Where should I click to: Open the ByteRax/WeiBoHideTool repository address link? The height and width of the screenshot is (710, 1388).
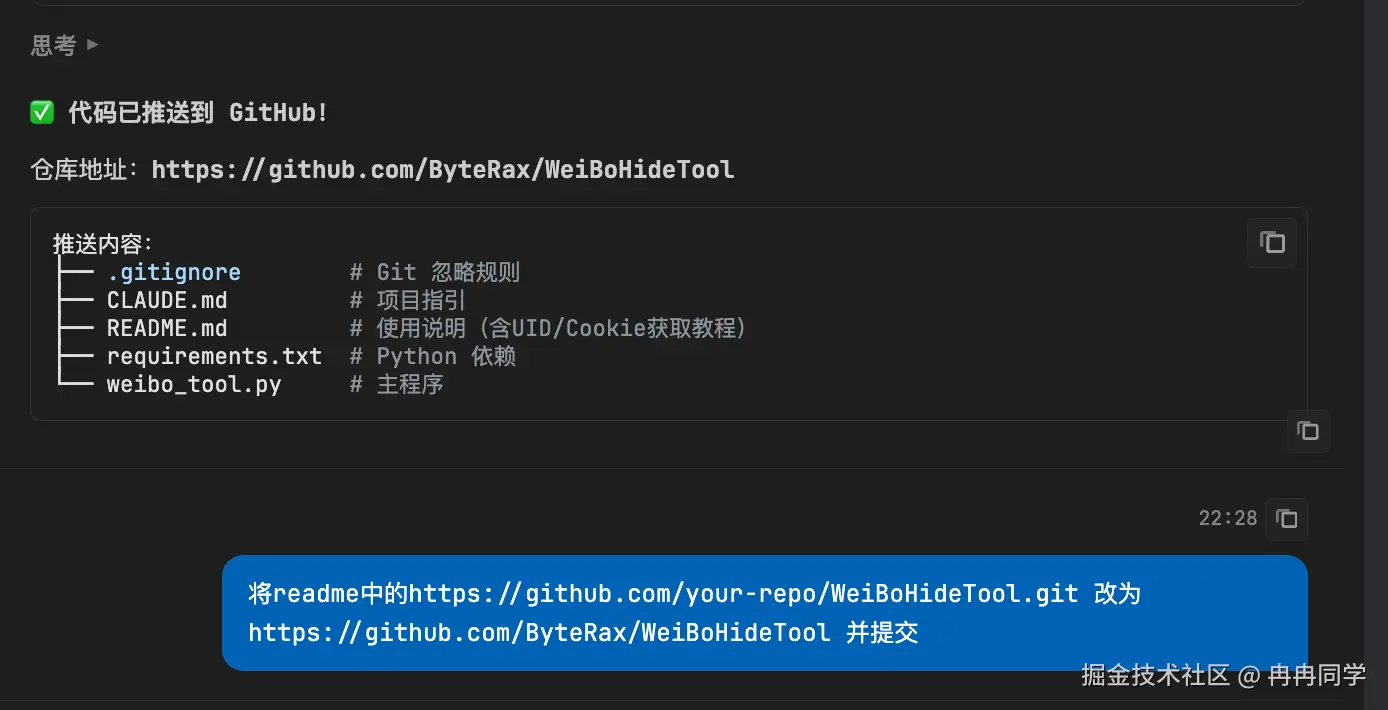(442, 170)
